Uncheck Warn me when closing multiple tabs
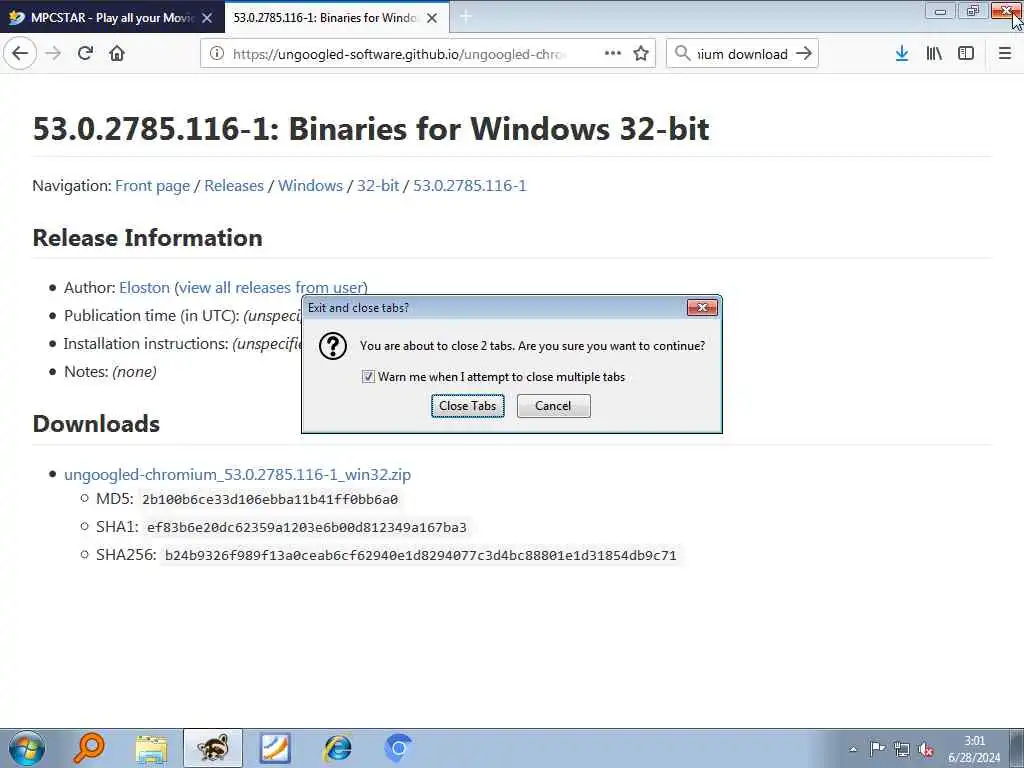The image size is (1024, 768). (368, 377)
